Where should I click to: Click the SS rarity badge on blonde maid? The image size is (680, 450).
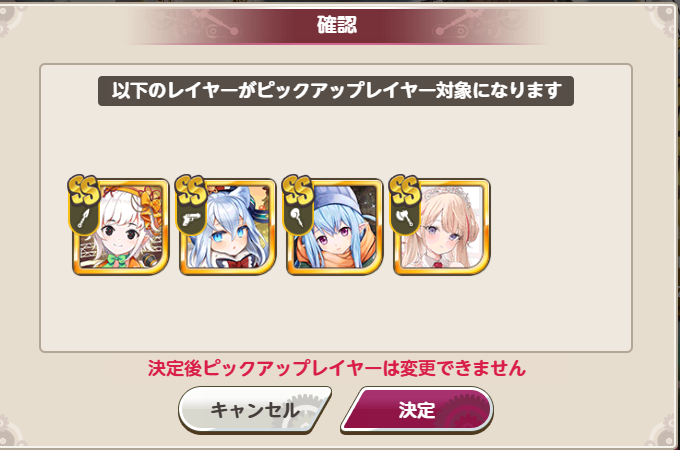tap(405, 190)
